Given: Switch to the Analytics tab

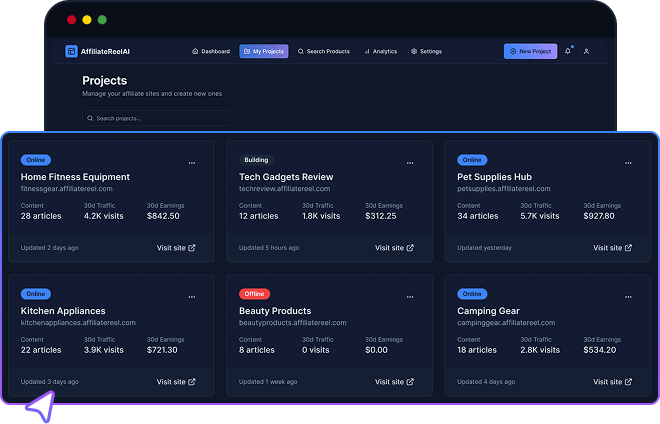Looking at the screenshot, I should [x=381, y=51].
